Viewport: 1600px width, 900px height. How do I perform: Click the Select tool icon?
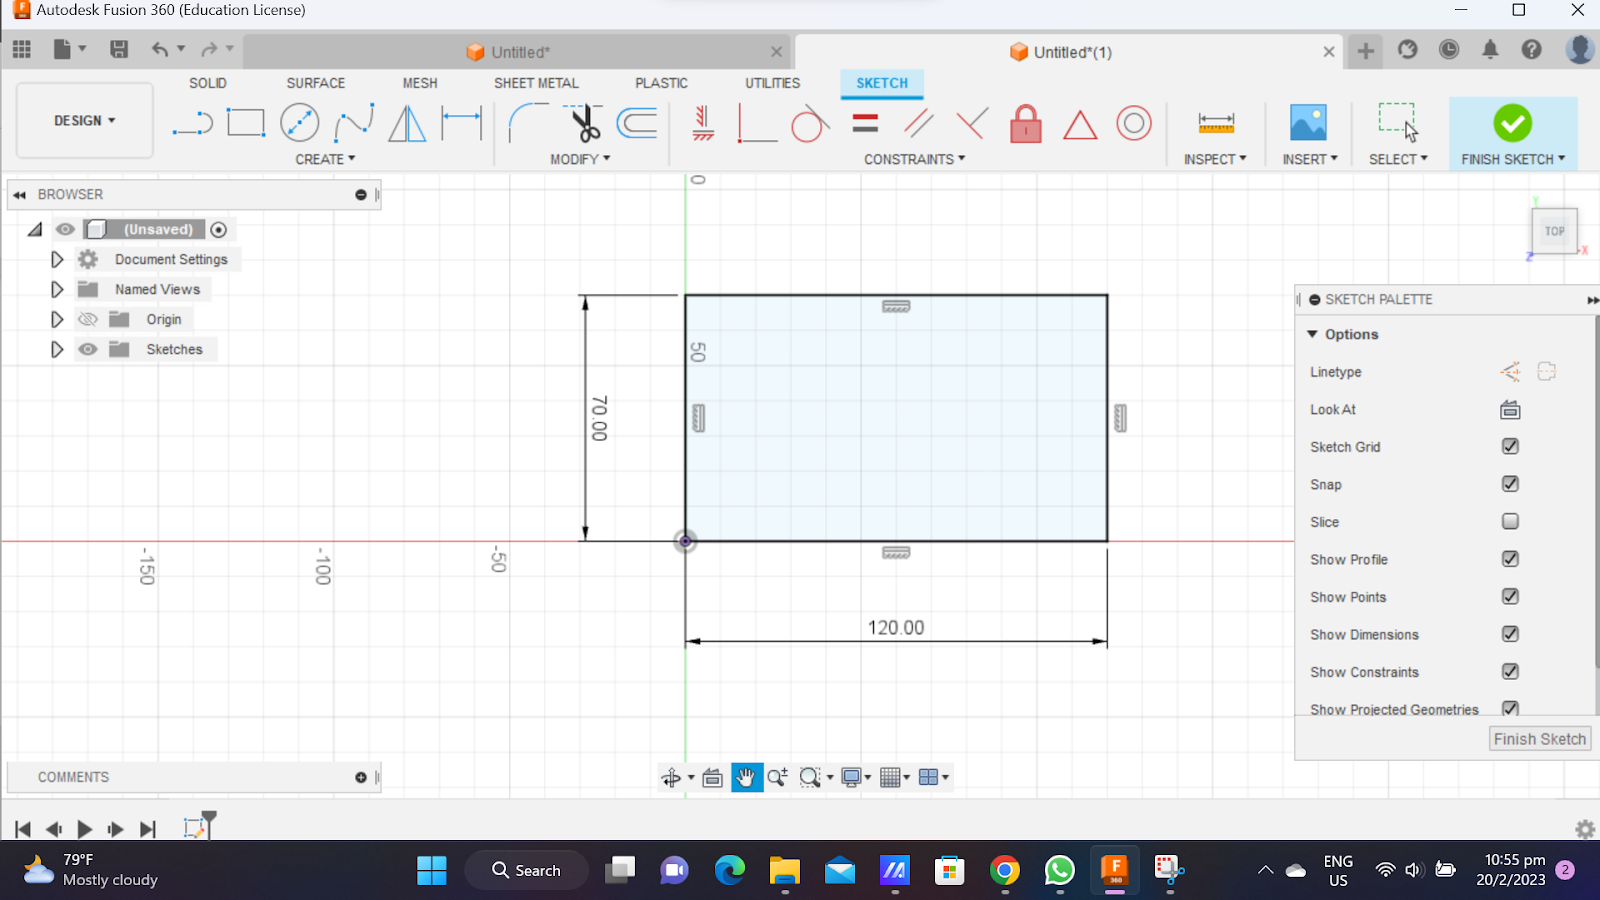click(1398, 122)
